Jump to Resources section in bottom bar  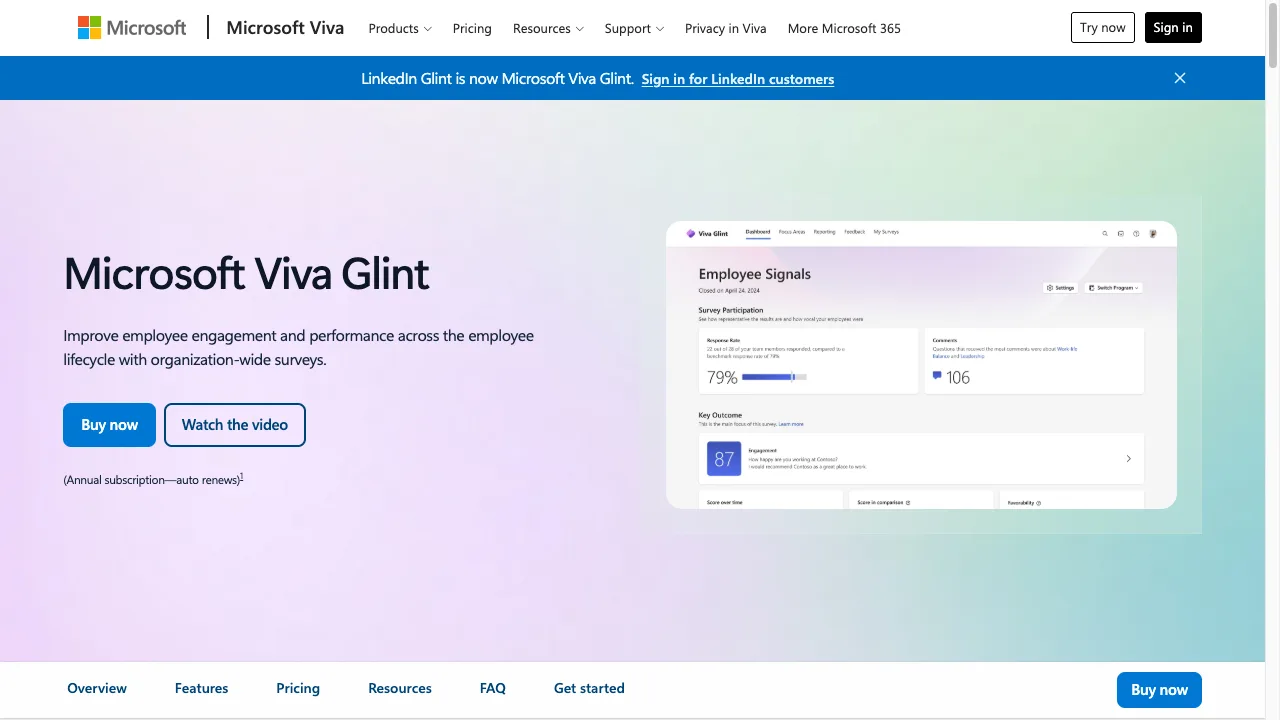click(400, 688)
